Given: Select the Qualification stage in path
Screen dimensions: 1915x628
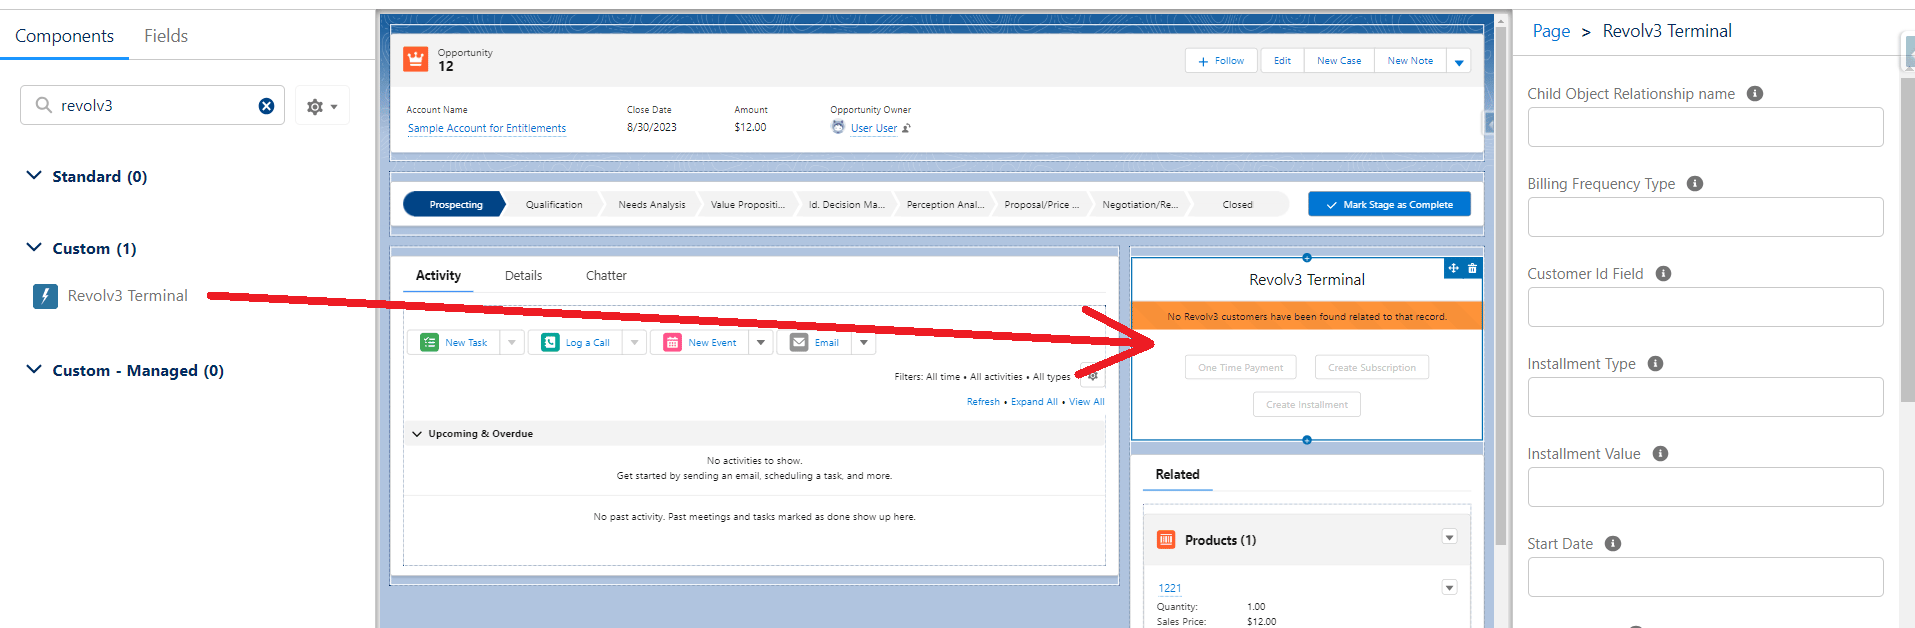Looking at the screenshot, I should point(554,204).
